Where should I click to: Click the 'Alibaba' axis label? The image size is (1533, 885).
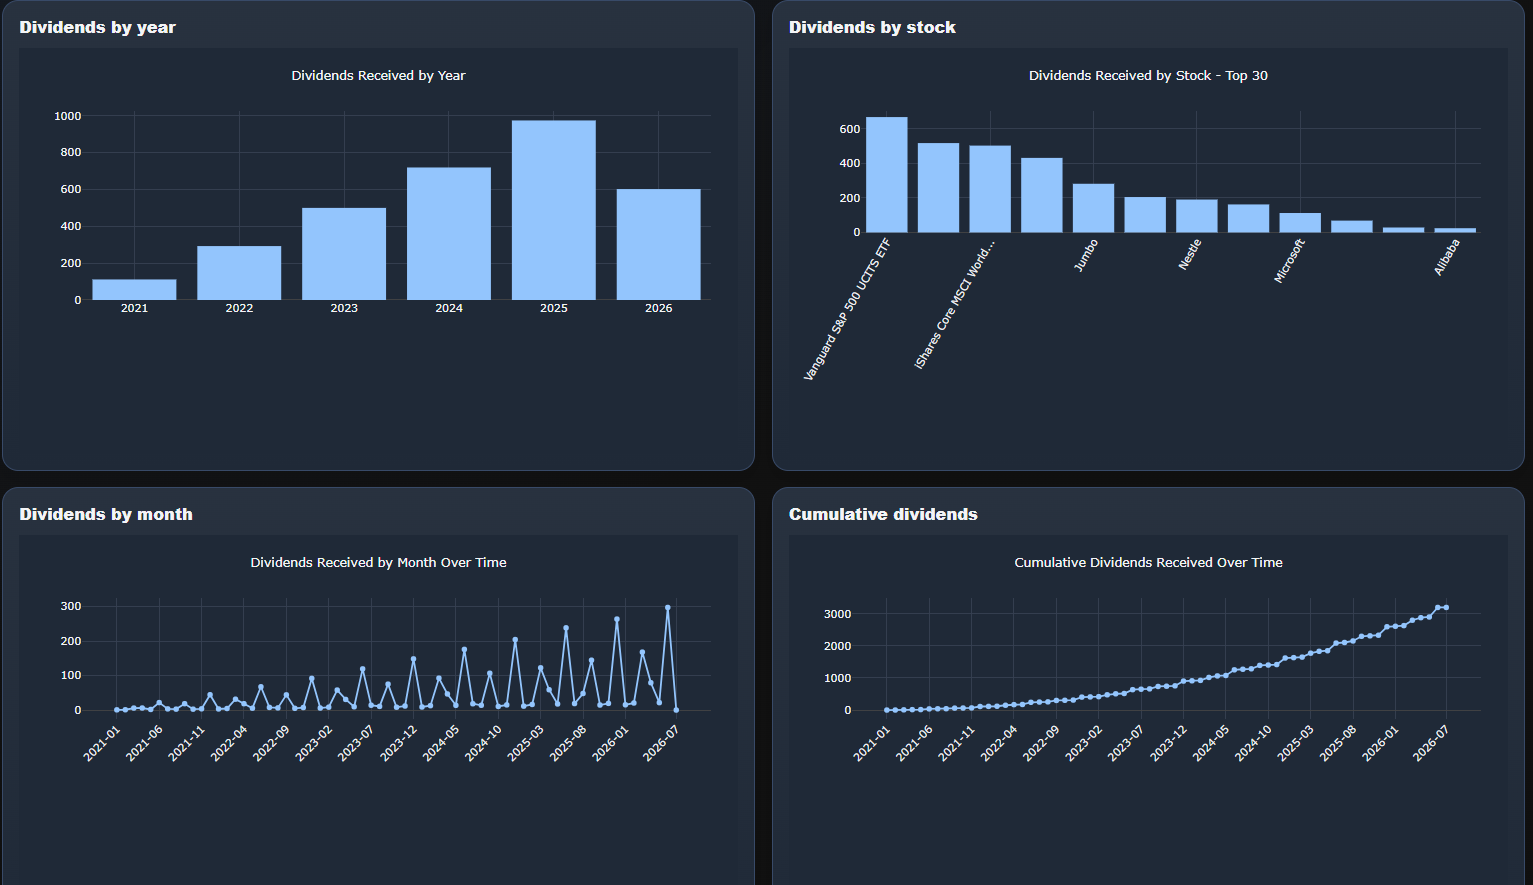point(1447,257)
